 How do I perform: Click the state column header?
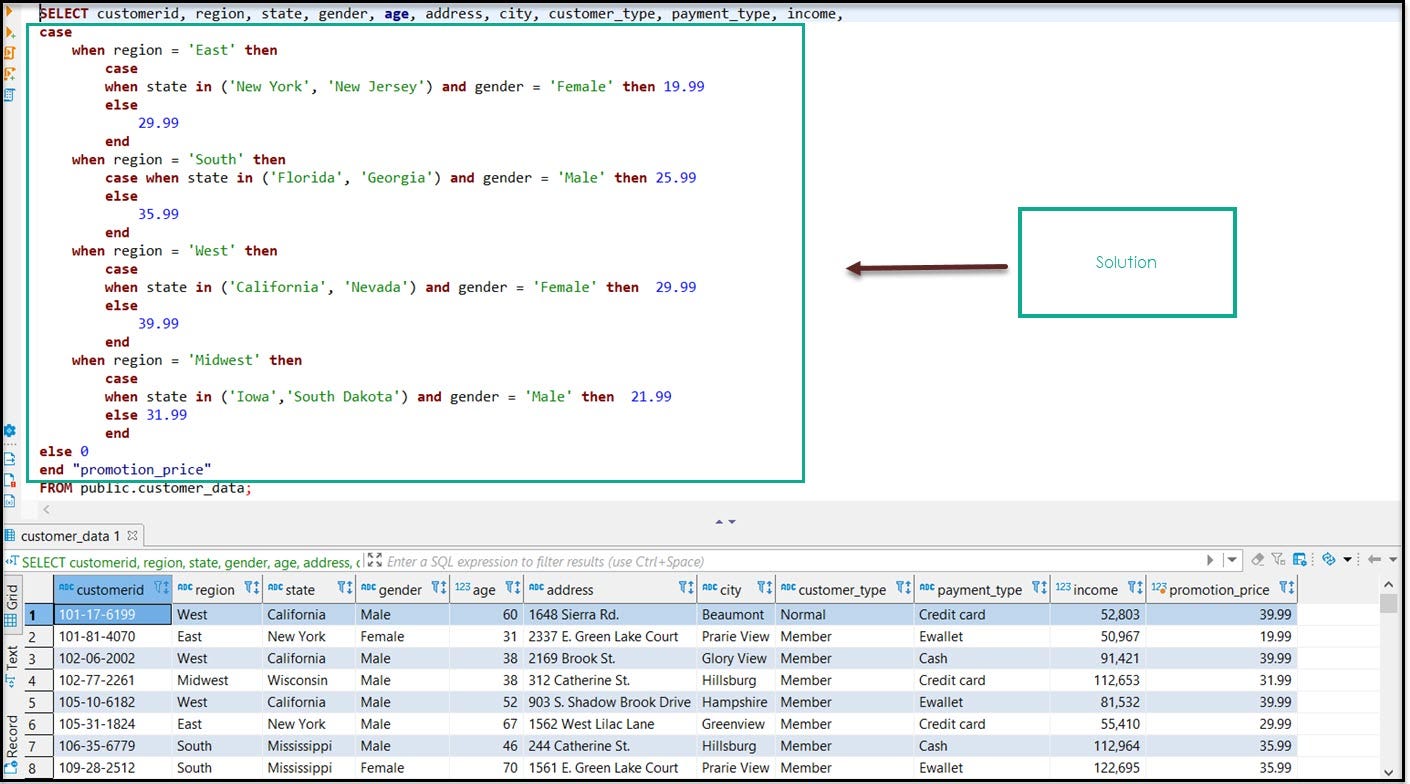[x=300, y=590]
